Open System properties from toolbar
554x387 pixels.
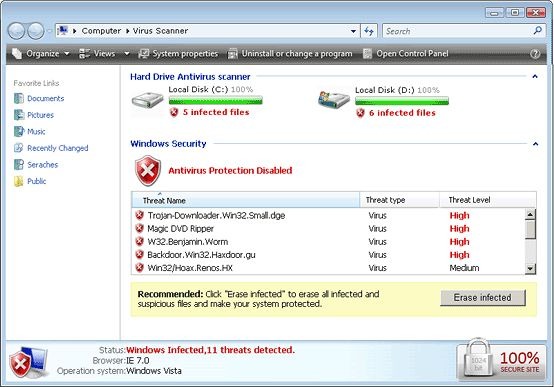(178, 54)
